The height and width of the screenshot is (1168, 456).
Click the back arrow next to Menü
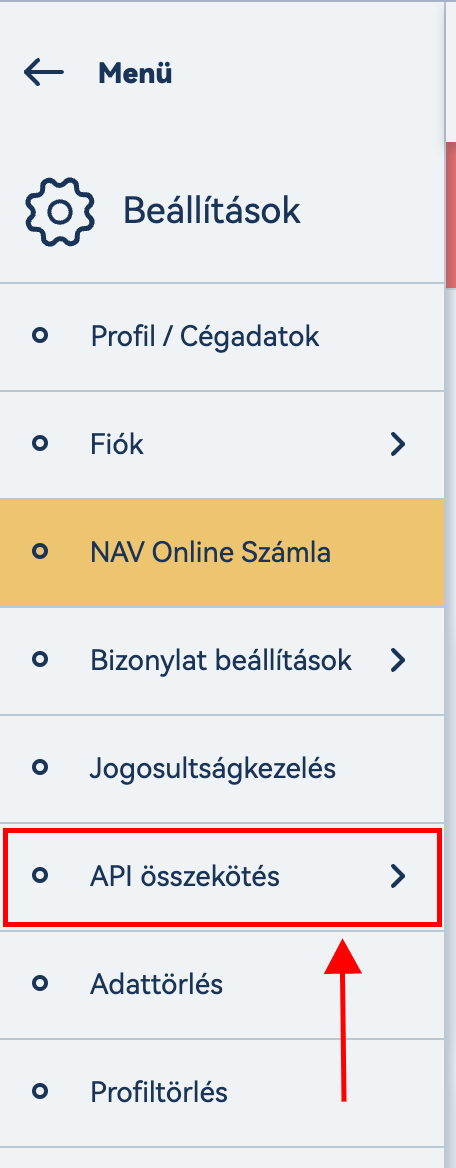pyautogui.click(x=43, y=72)
